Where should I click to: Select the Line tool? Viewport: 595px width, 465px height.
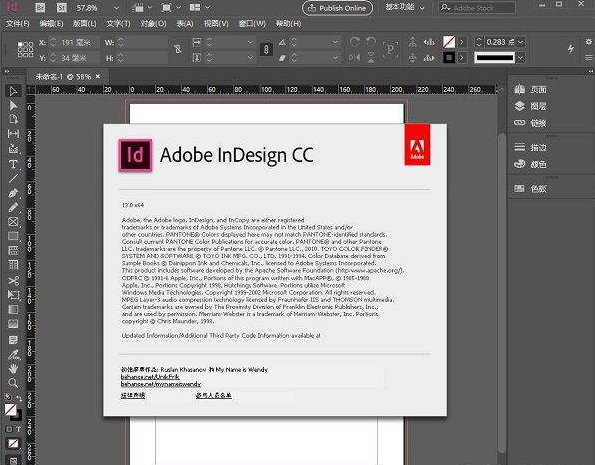(13, 178)
